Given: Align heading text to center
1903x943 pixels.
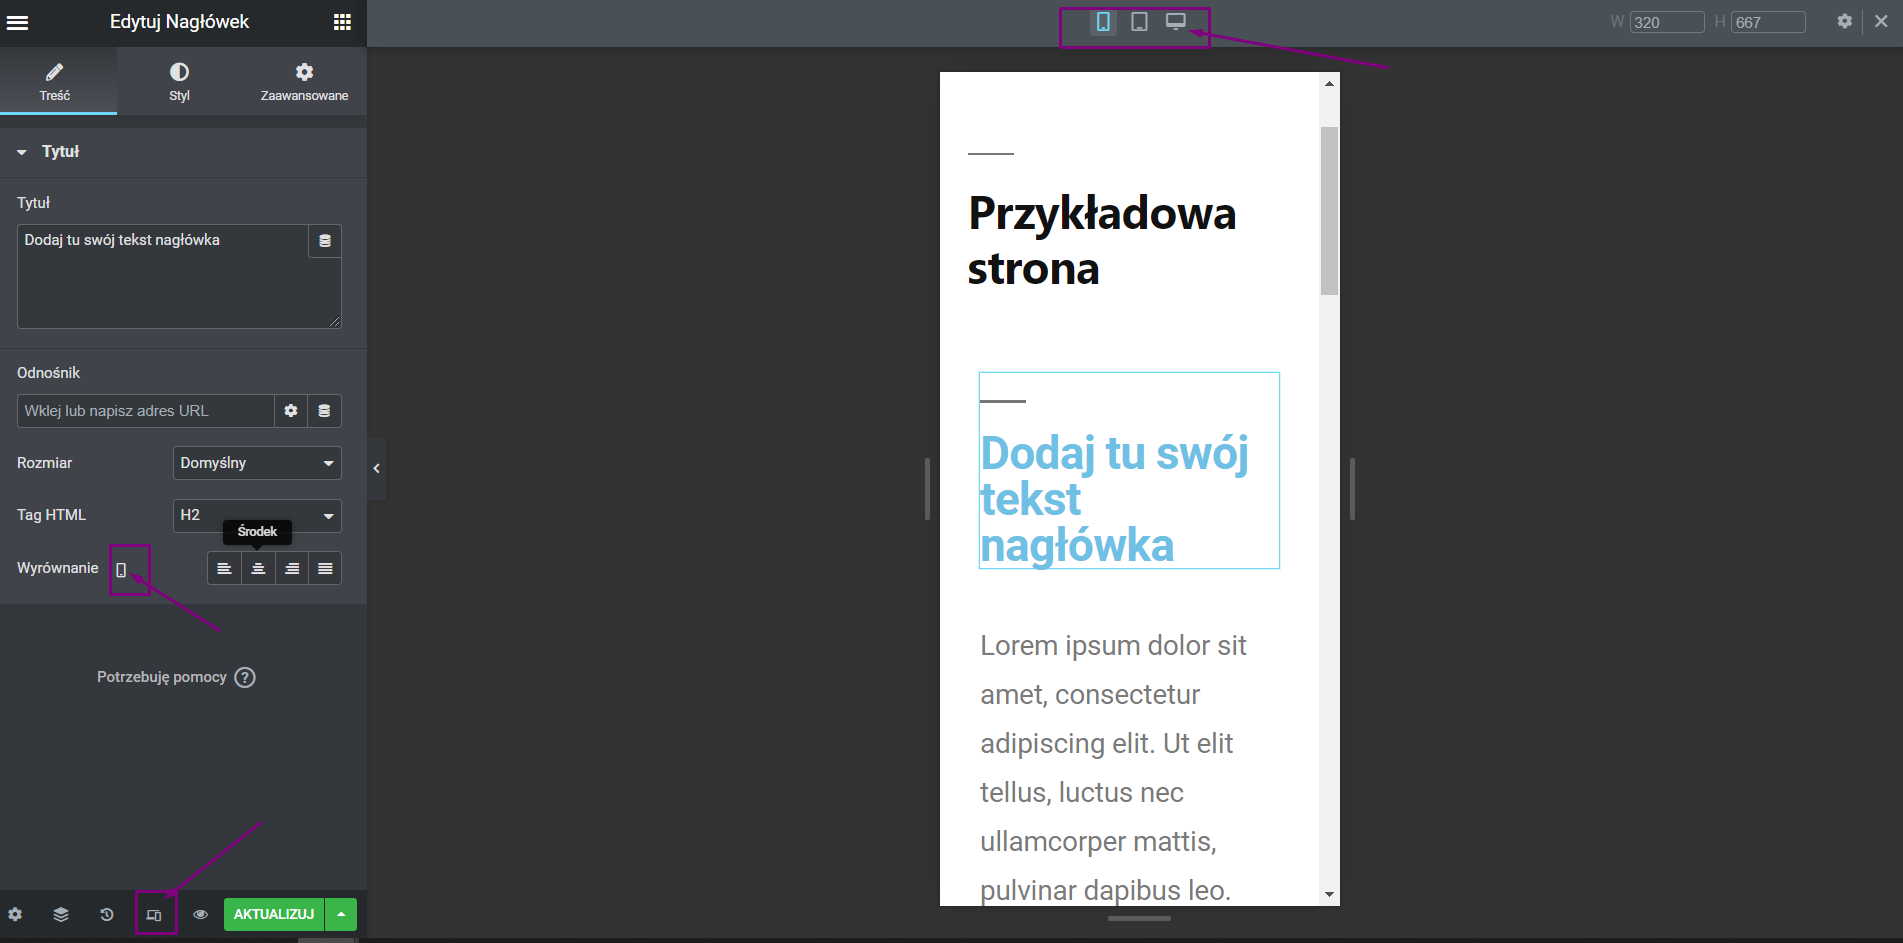Looking at the screenshot, I should coord(258,568).
